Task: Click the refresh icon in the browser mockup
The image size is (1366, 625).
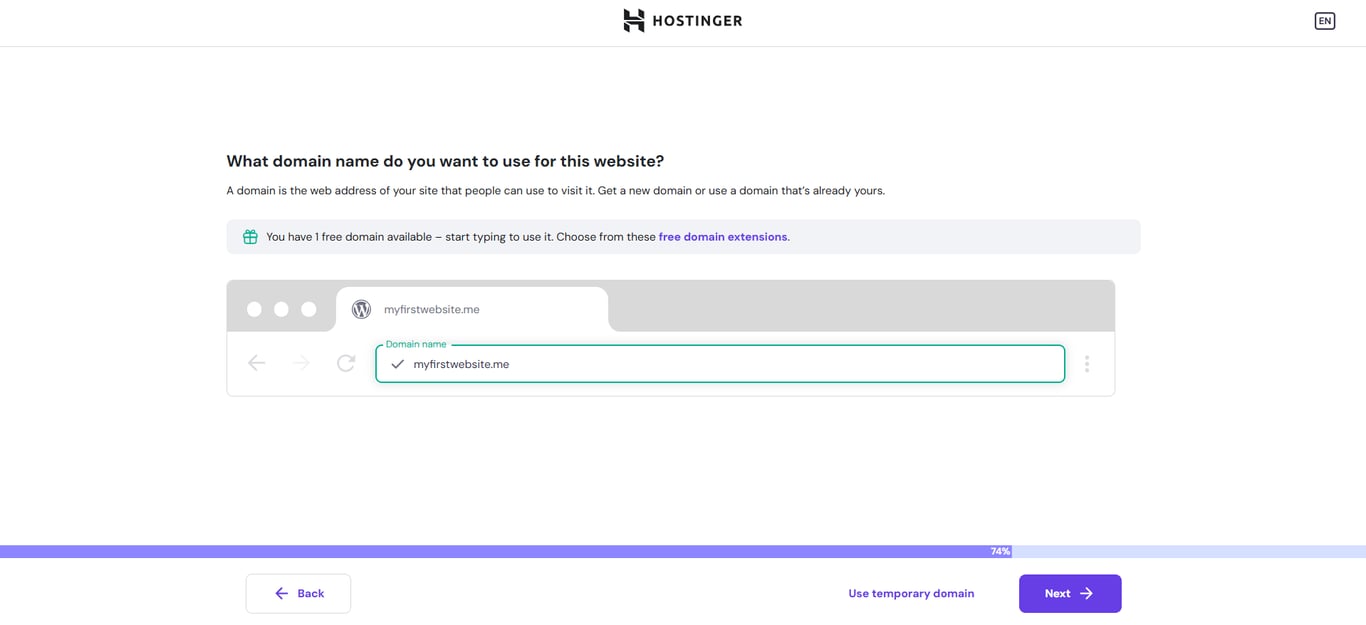Action: [345, 363]
